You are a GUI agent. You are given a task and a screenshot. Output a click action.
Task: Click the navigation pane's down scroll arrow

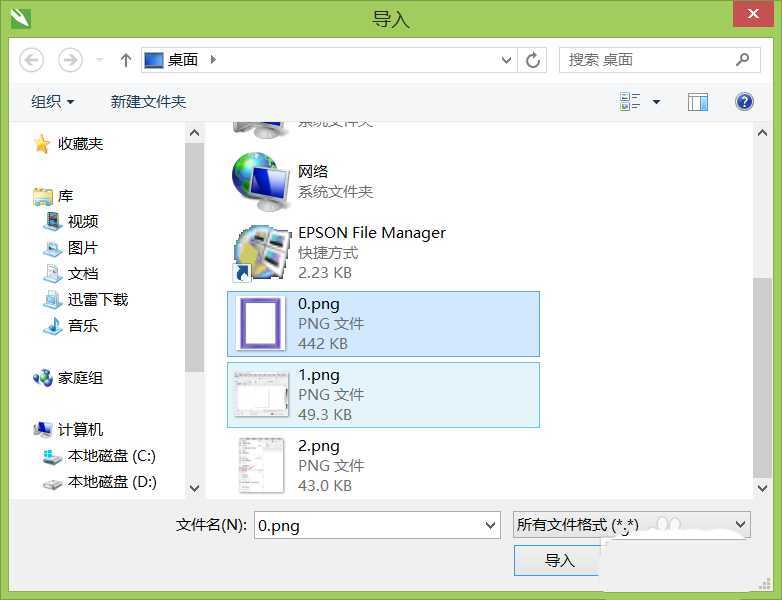point(195,488)
